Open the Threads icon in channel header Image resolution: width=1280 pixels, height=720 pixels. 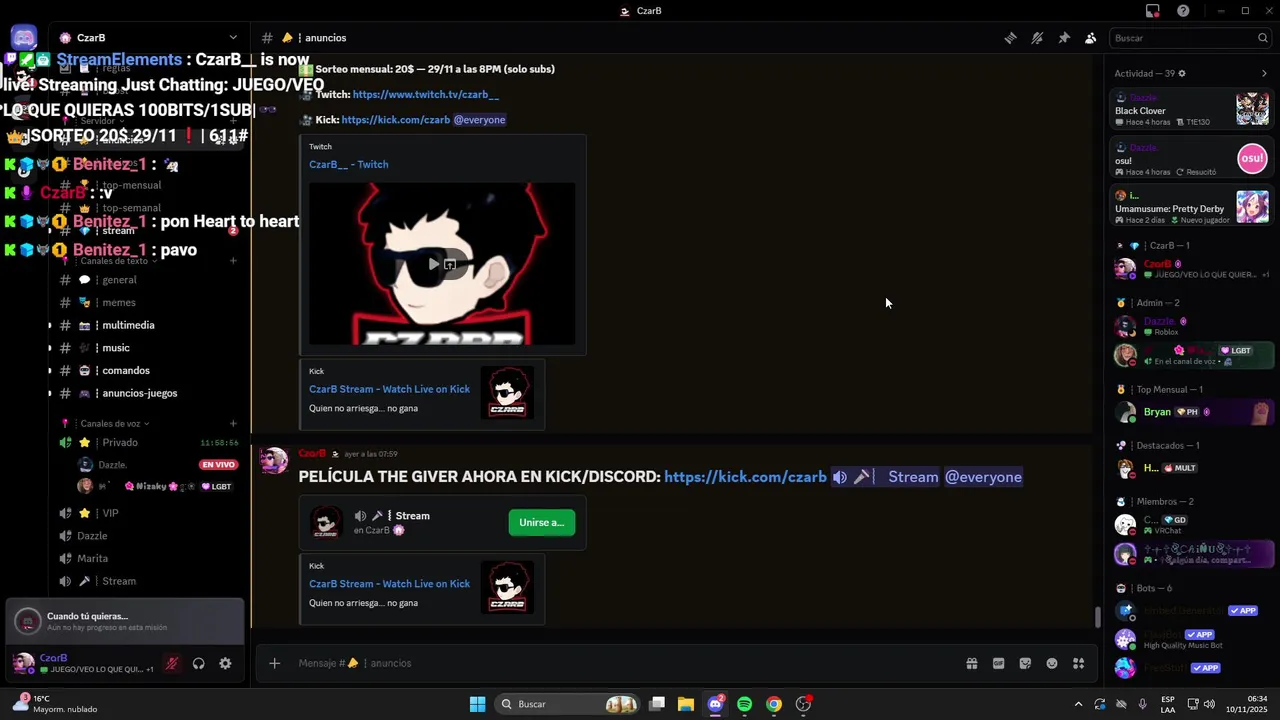coord(1010,38)
